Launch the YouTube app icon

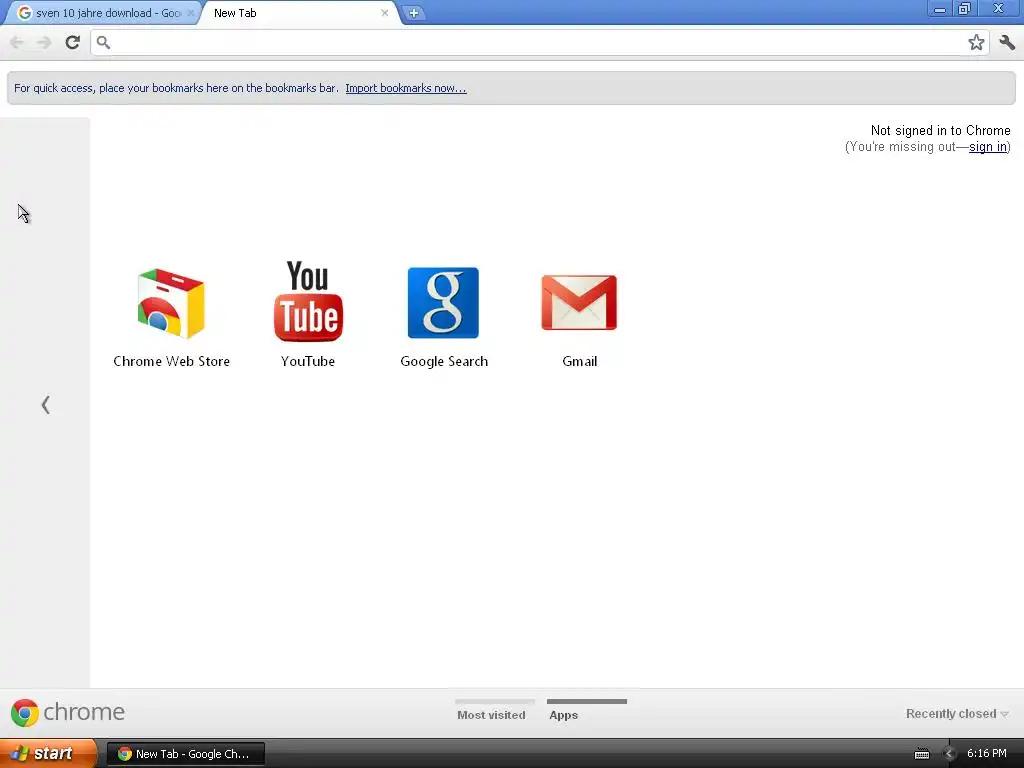tap(308, 302)
